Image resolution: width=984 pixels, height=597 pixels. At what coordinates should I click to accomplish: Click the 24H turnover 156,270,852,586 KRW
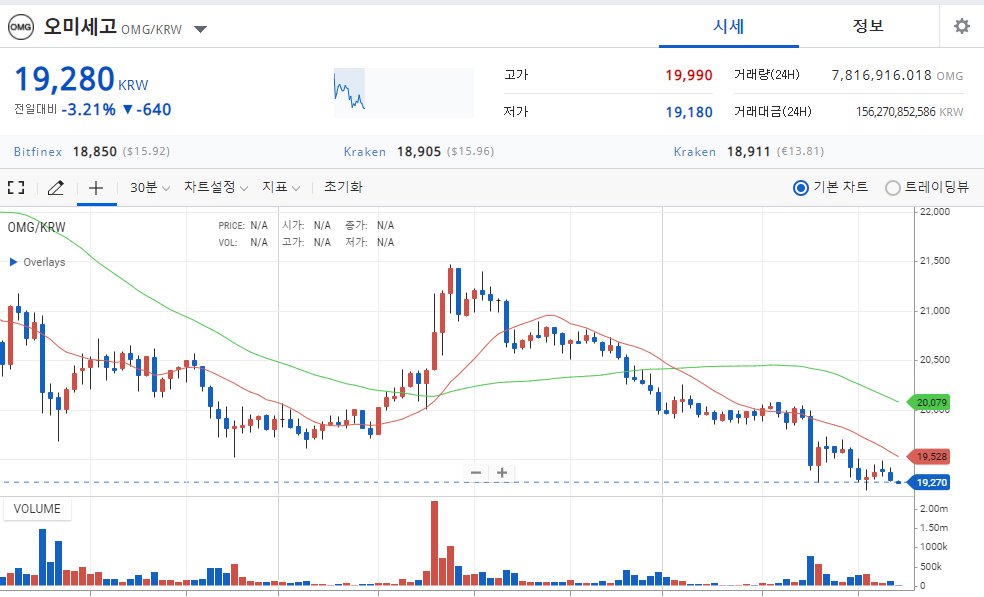pos(909,112)
